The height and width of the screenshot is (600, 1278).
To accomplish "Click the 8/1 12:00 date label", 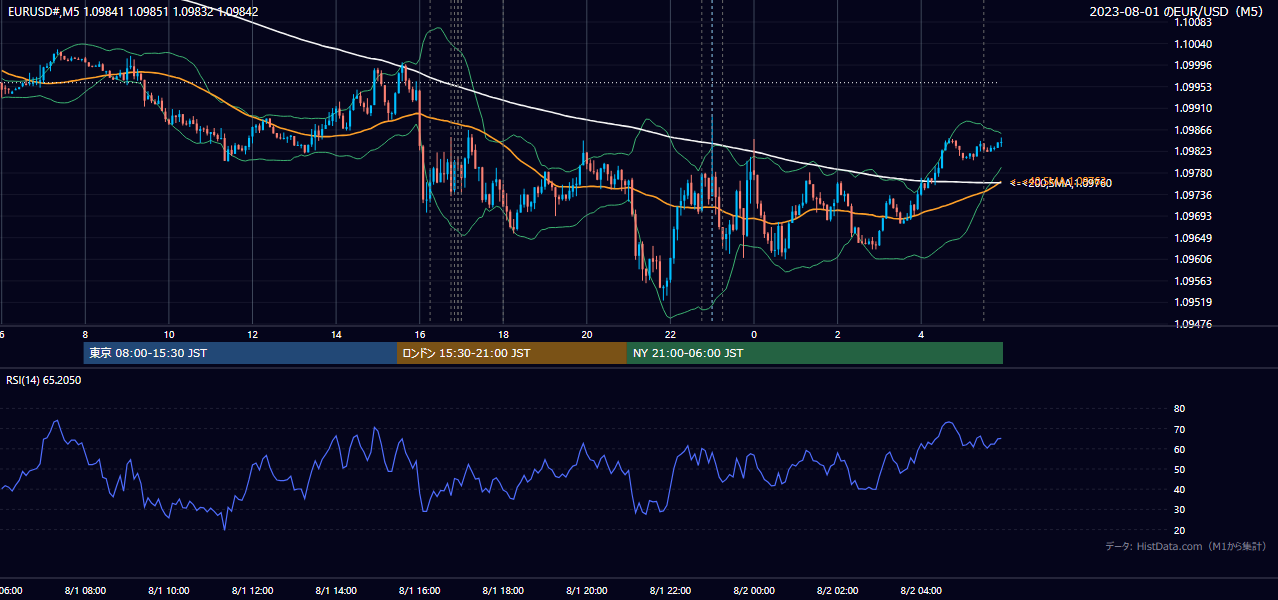I will [252, 591].
